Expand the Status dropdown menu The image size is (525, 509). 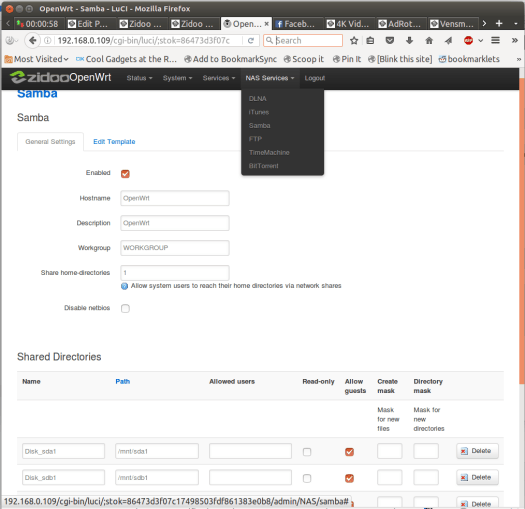[x=139, y=78]
